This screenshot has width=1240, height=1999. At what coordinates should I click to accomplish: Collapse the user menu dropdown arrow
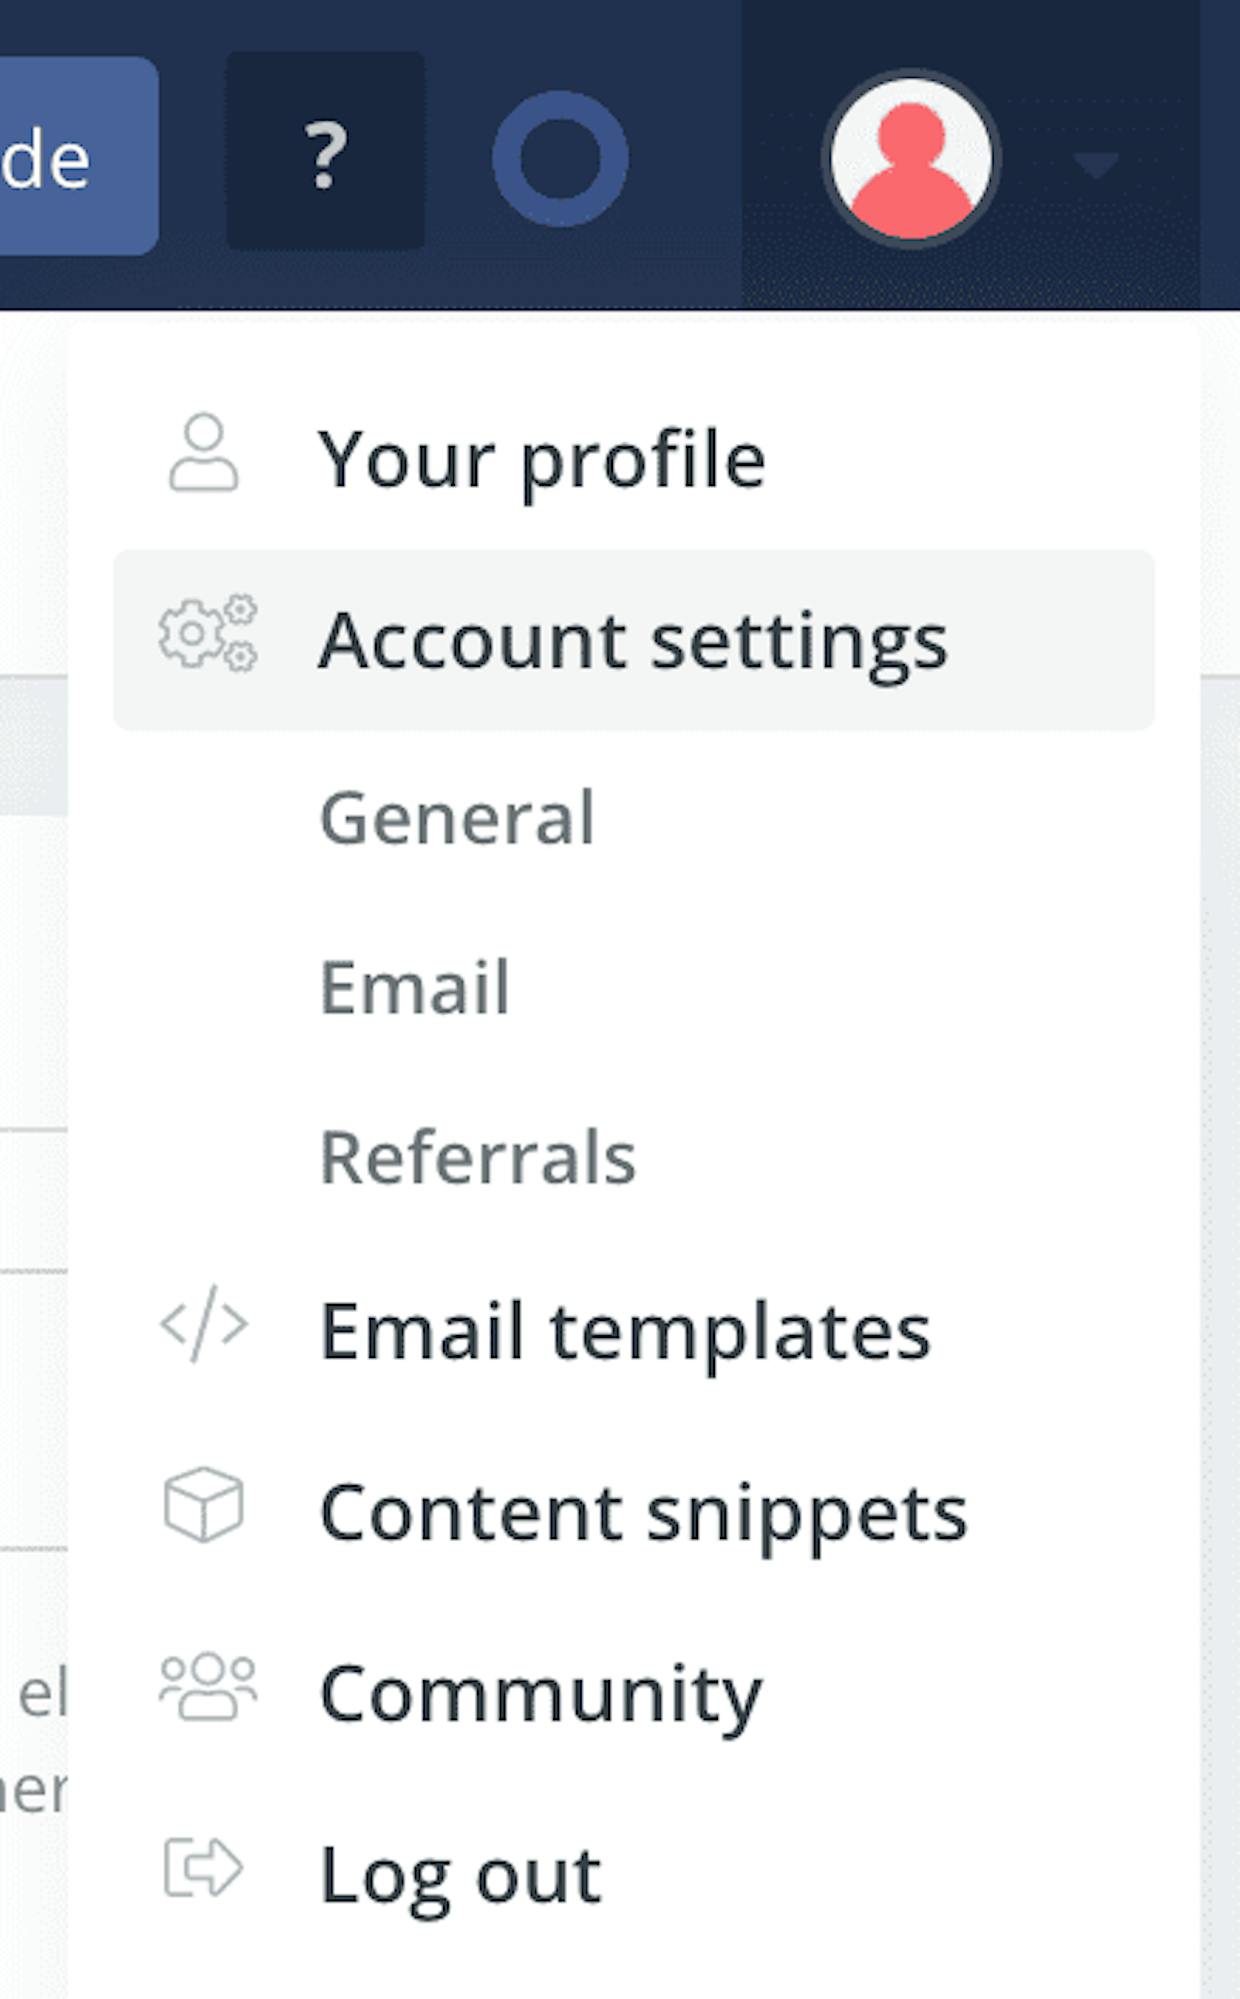coord(1095,165)
